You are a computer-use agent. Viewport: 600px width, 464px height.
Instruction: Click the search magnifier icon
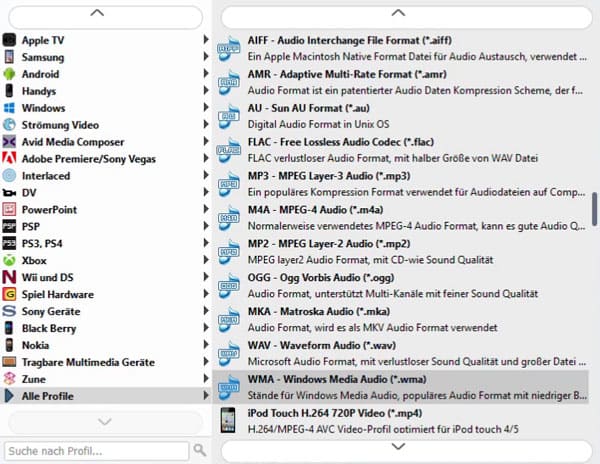point(200,450)
